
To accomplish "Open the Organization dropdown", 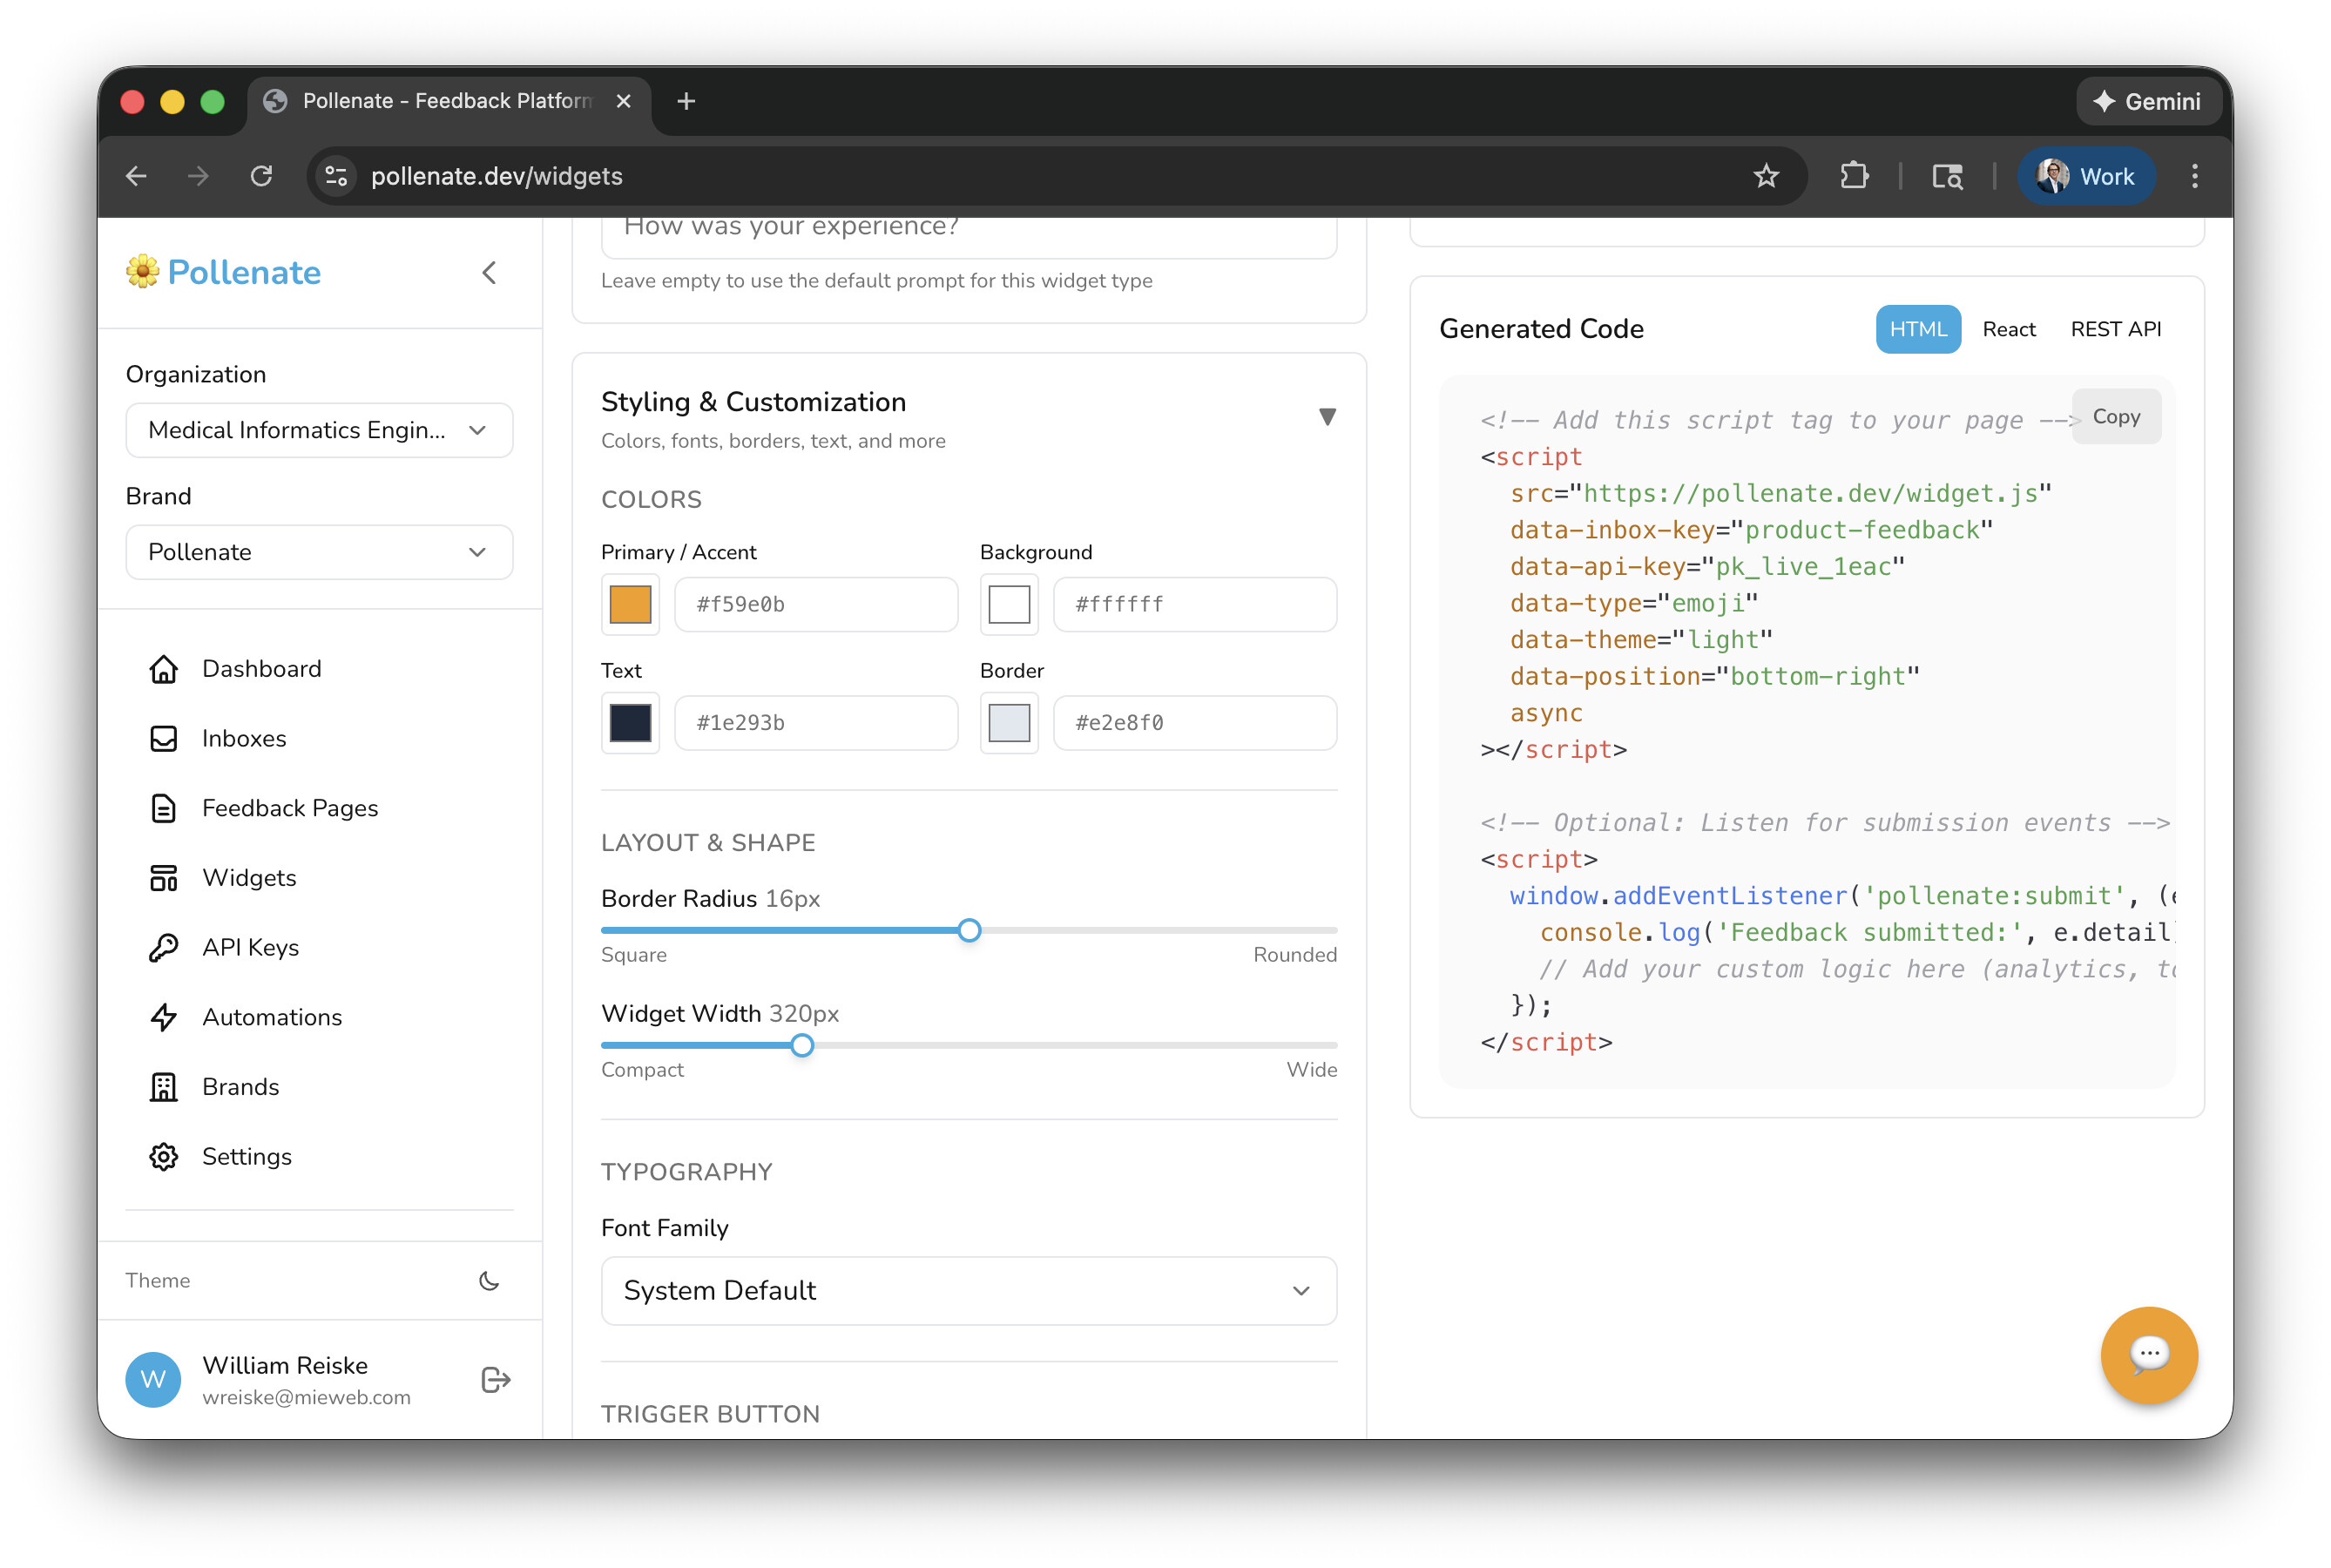I will point(319,430).
